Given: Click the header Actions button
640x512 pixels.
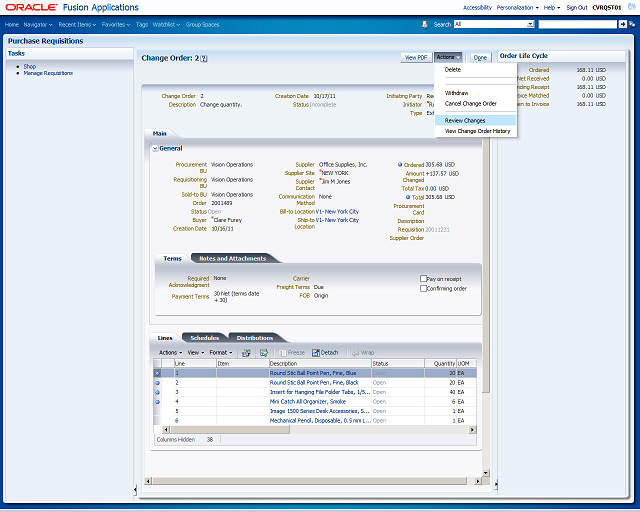Looking at the screenshot, I should (x=448, y=57).
